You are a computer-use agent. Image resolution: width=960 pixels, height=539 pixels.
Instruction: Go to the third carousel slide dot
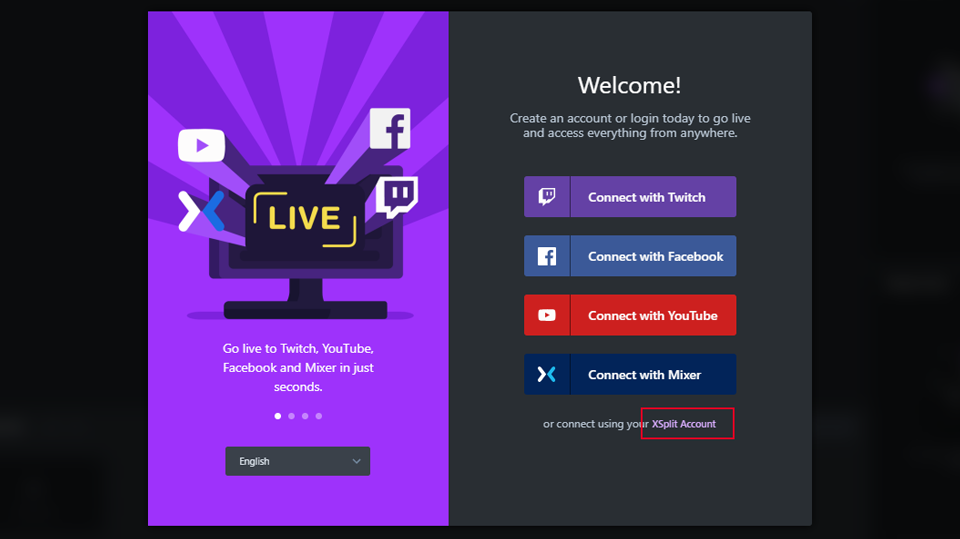[x=305, y=416]
